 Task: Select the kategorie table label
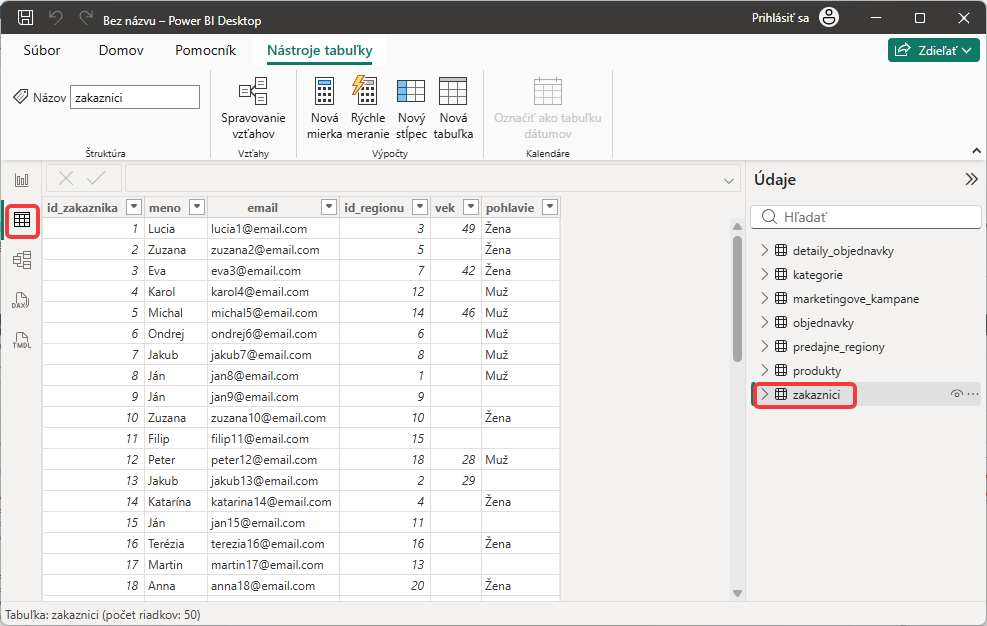[x=818, y=275]
